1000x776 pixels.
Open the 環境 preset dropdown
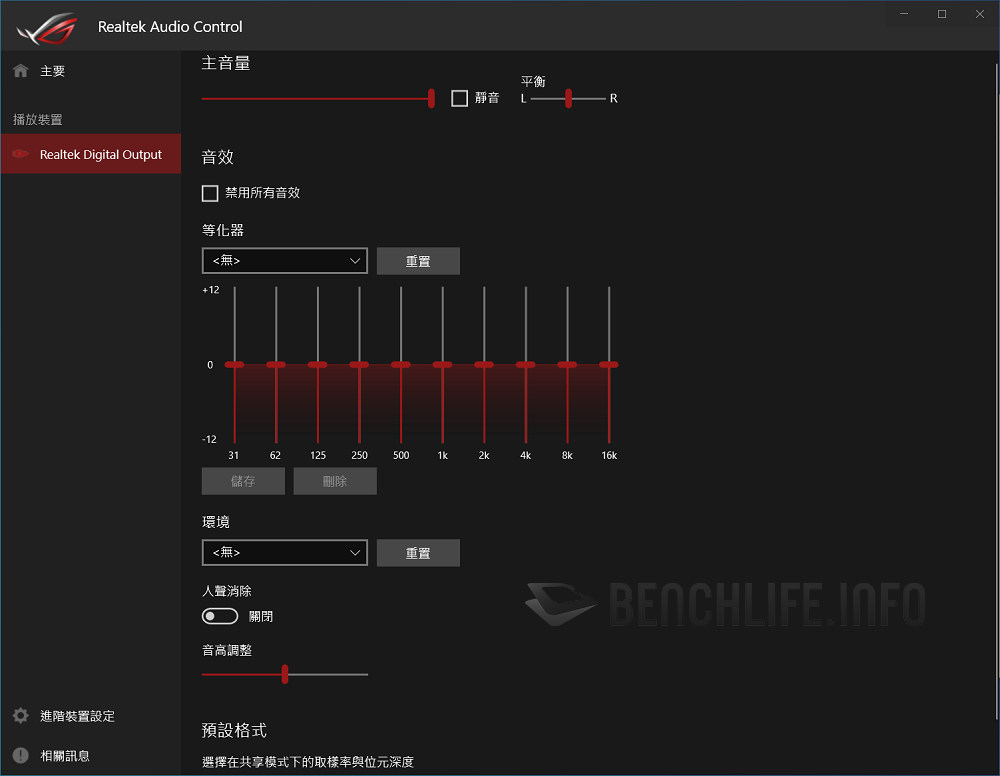284,552
